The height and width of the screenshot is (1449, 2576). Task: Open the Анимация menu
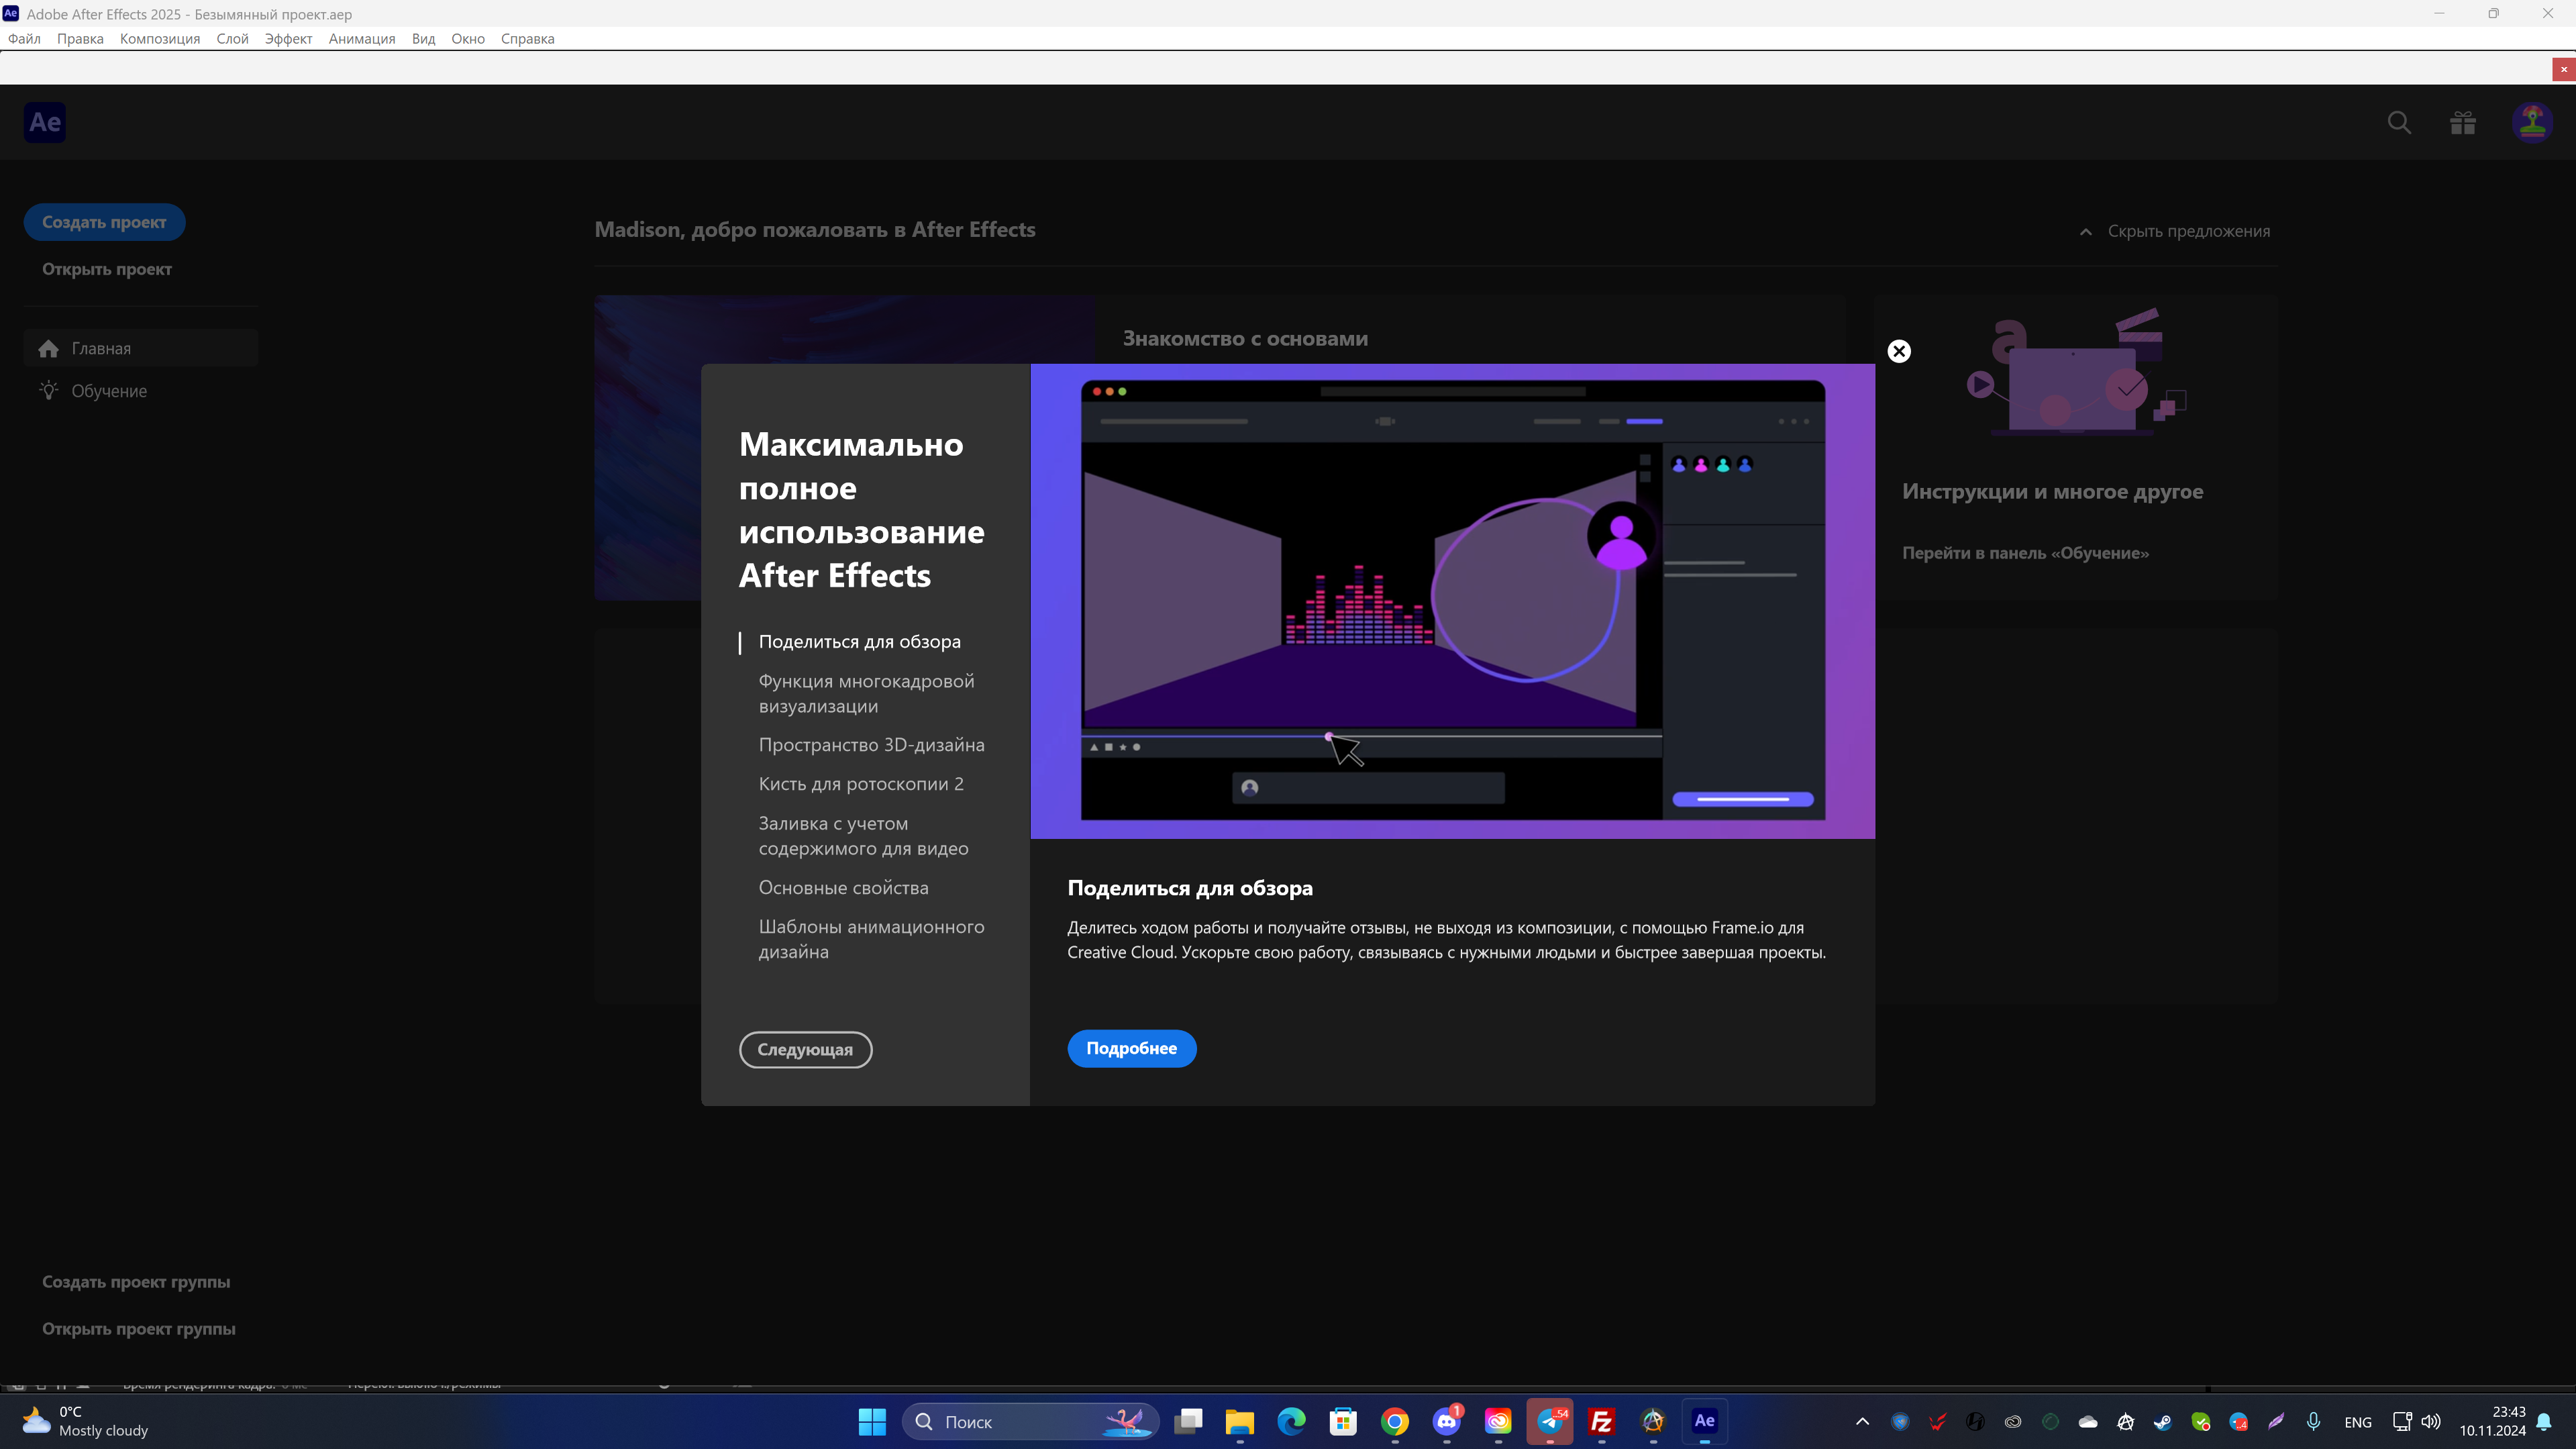(x=362, y=39)
